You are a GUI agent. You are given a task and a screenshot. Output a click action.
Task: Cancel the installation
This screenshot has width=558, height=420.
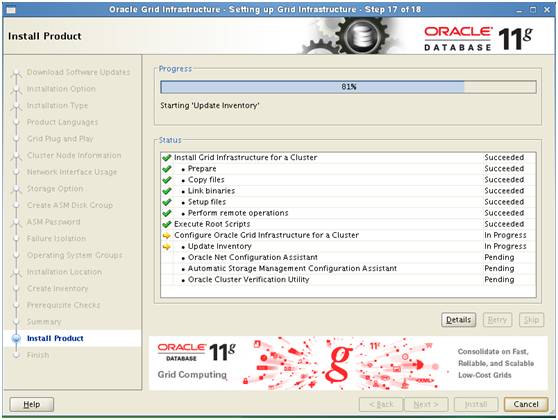click(x=526, y=404)
